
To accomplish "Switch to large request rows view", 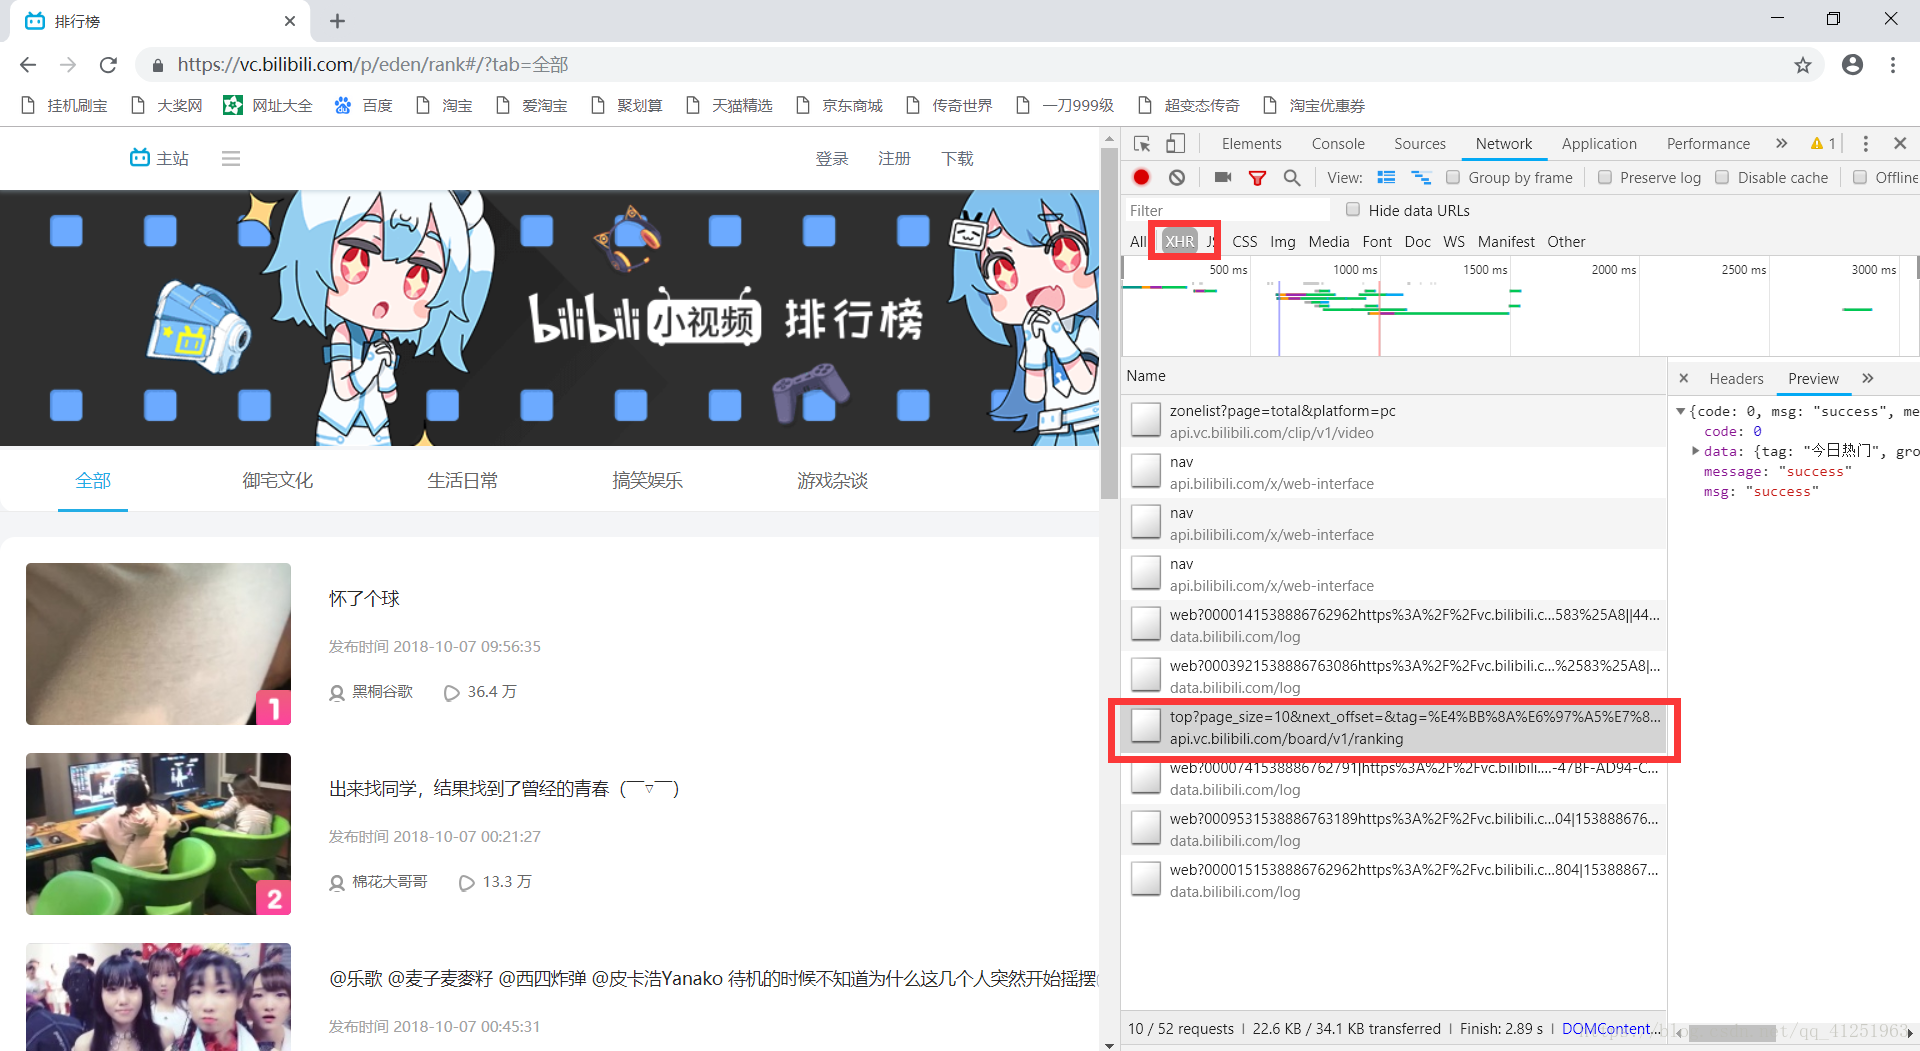I will click(x=1386, y=177).
